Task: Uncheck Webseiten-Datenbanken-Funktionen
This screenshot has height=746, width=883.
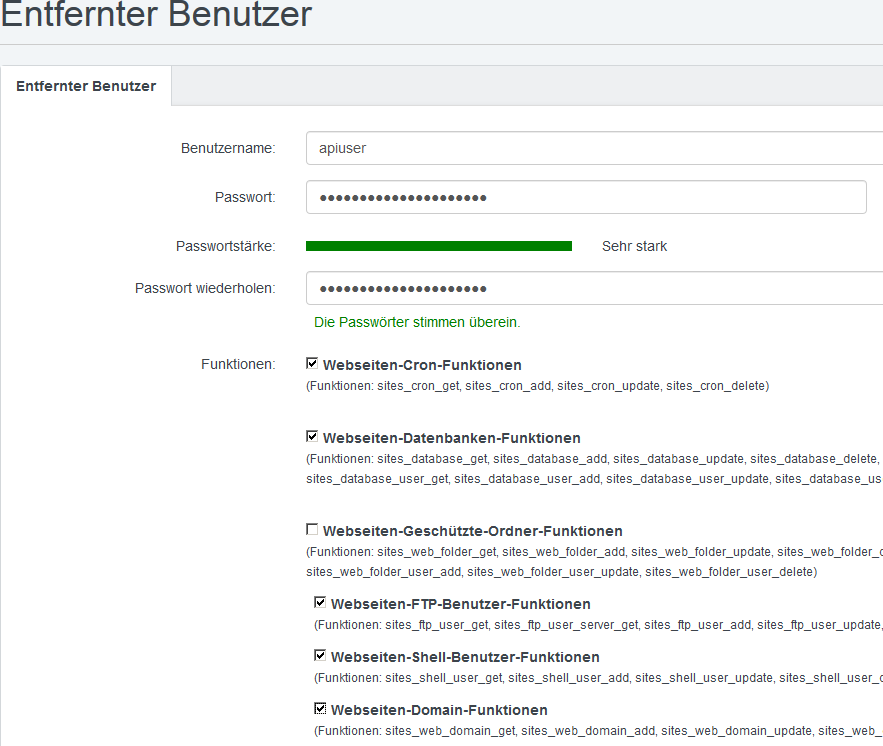Action: pos(311,436)
